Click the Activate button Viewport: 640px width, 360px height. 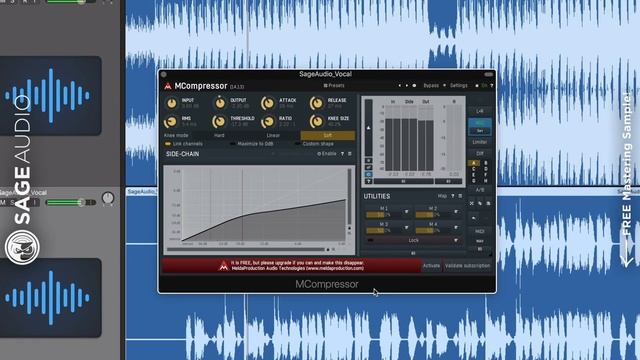click(x=431, y=266)
